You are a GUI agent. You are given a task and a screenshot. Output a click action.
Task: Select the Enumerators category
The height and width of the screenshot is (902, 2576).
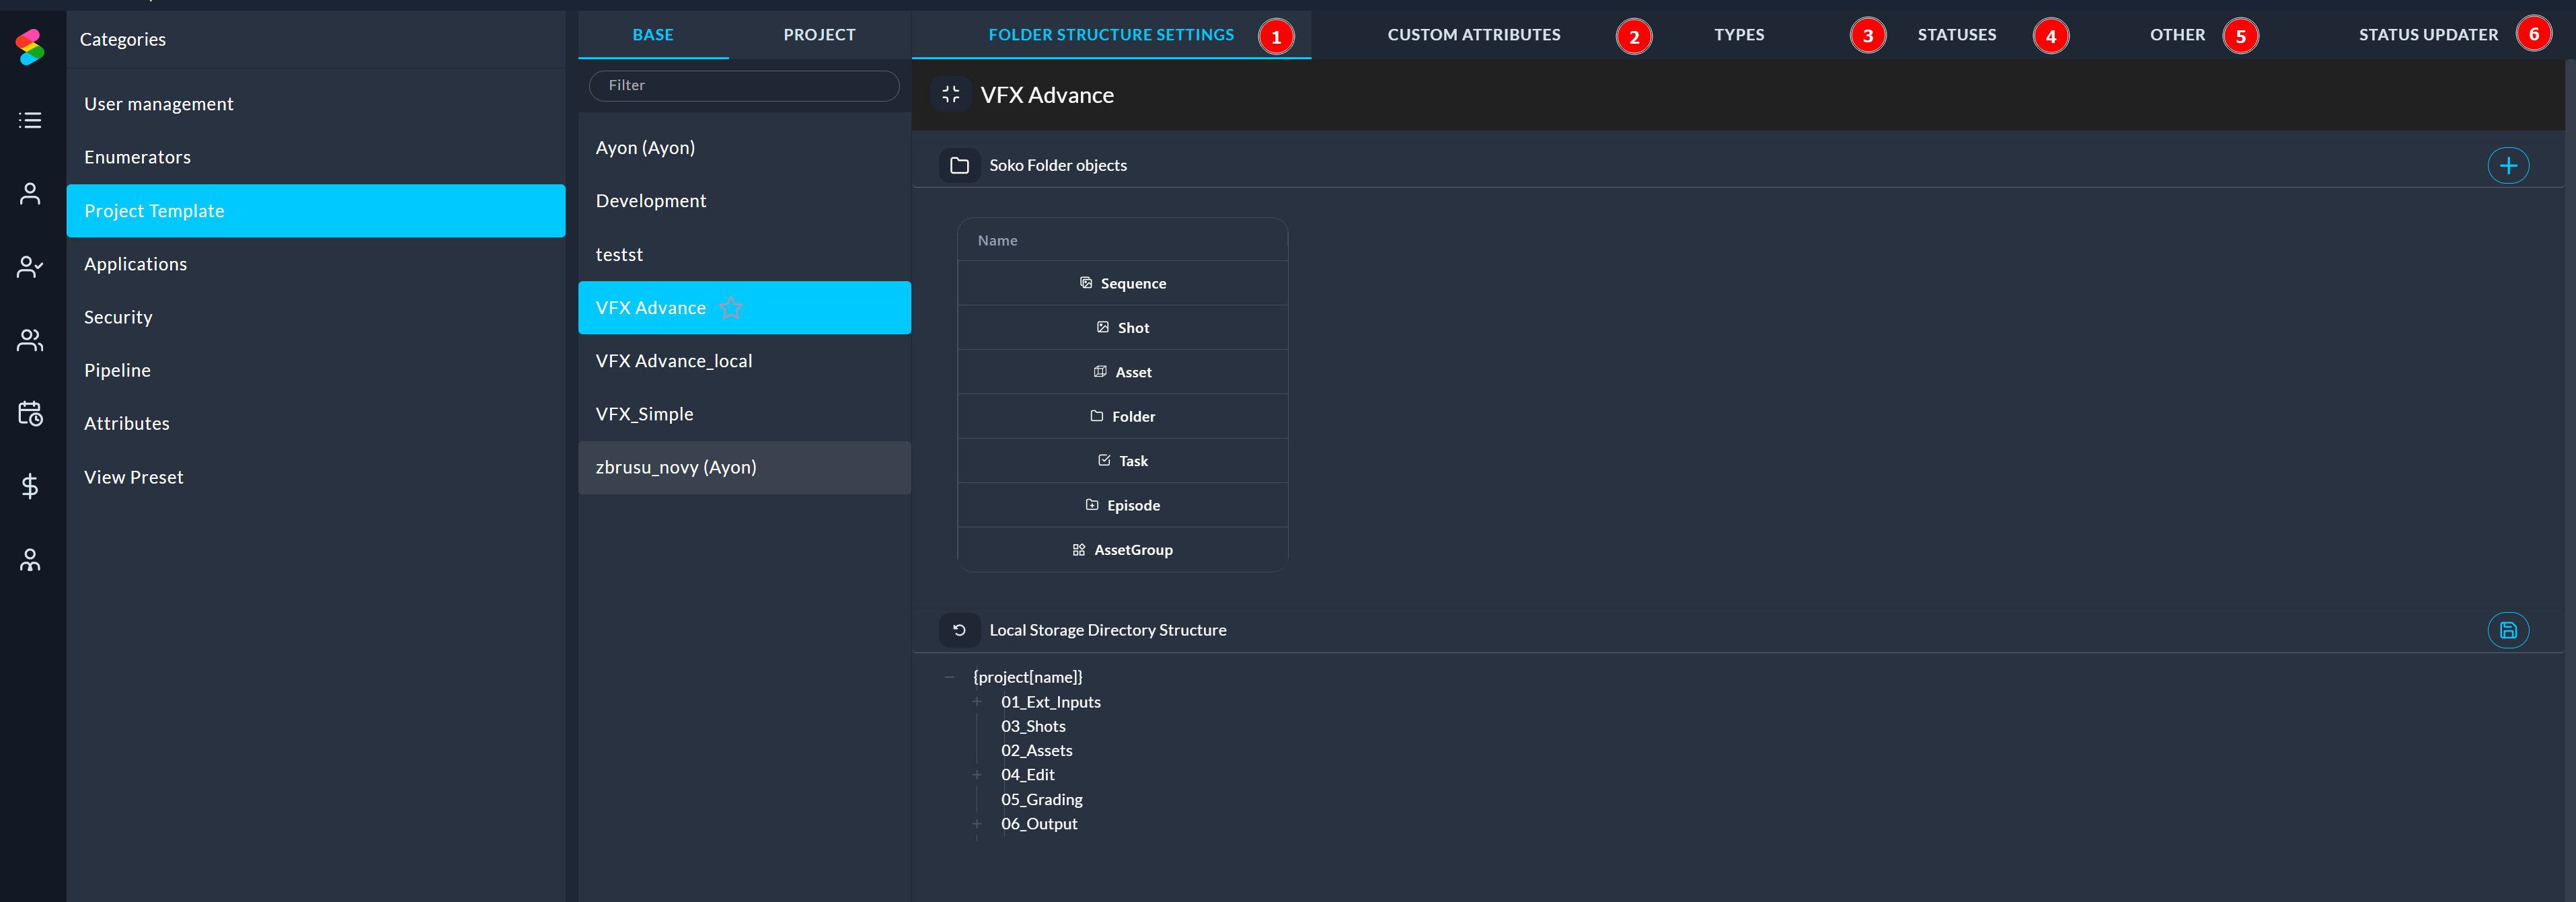tap(137, 157)
